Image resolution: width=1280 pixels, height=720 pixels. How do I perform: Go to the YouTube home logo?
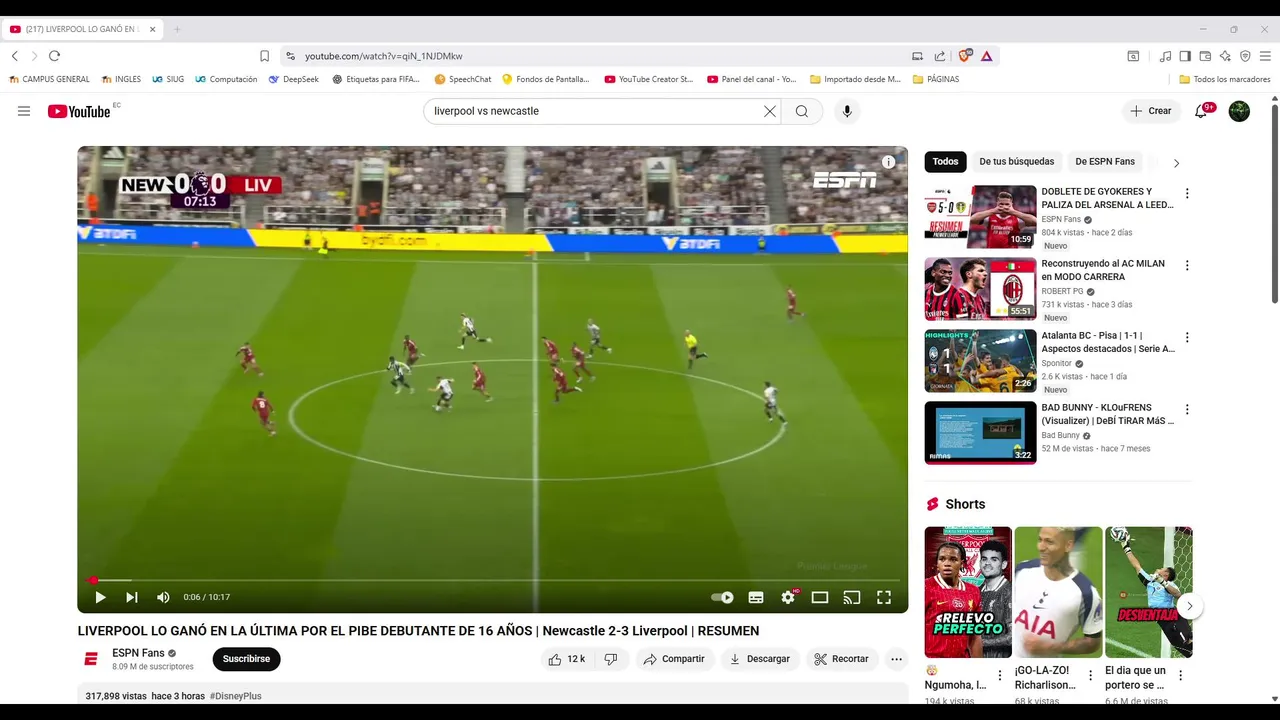(79, 111)
